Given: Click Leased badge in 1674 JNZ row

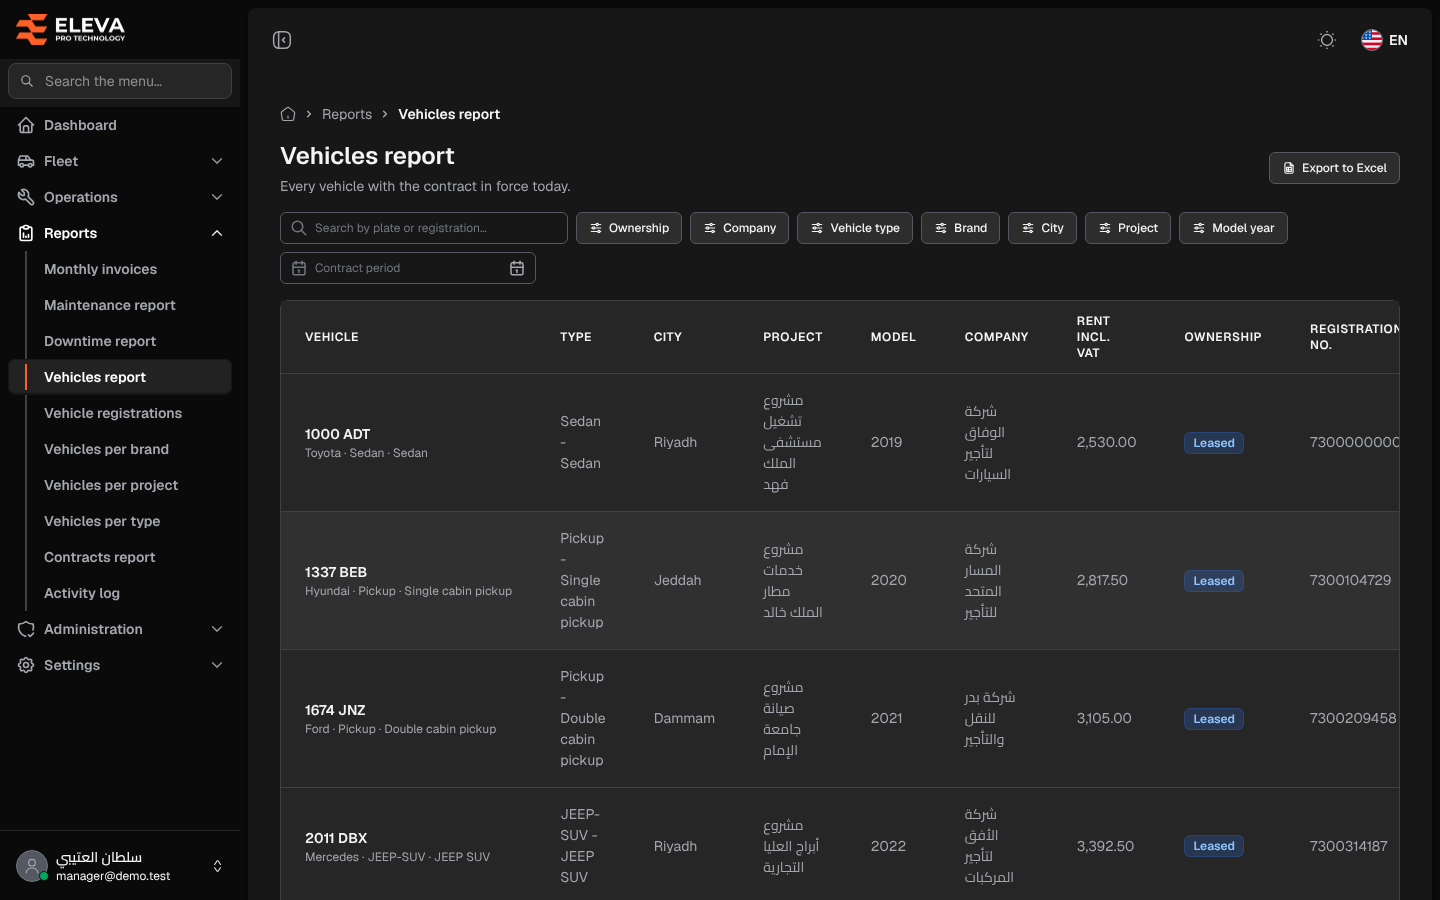Looking at the screenshot, I should (x=1214, y=719).
